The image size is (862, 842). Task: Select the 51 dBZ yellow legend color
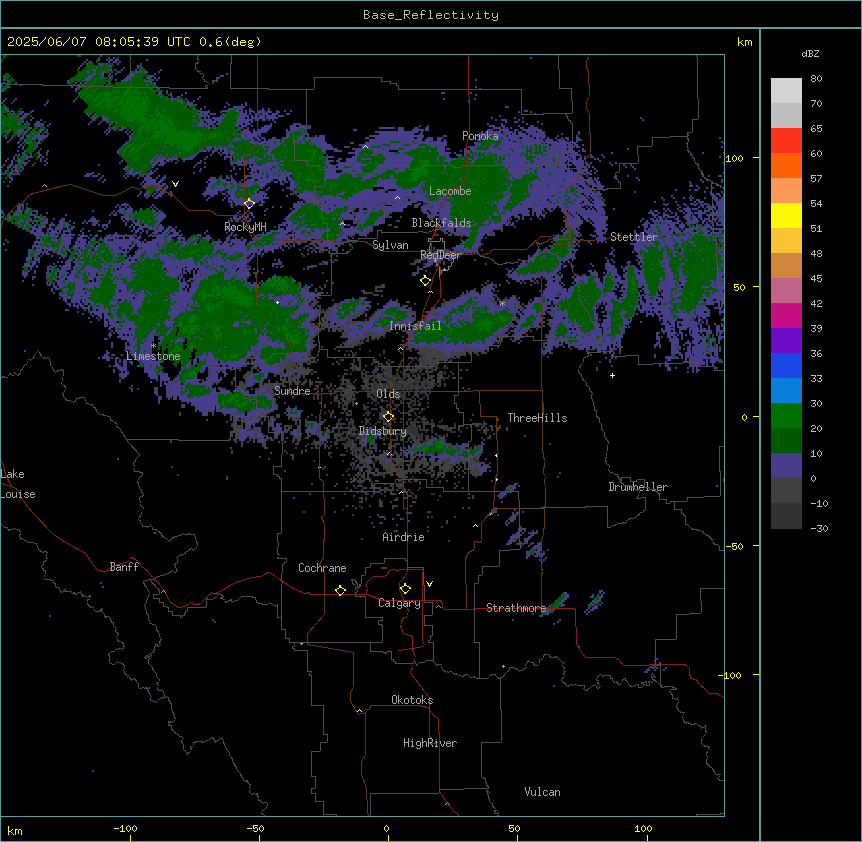[x=786, y=215]
